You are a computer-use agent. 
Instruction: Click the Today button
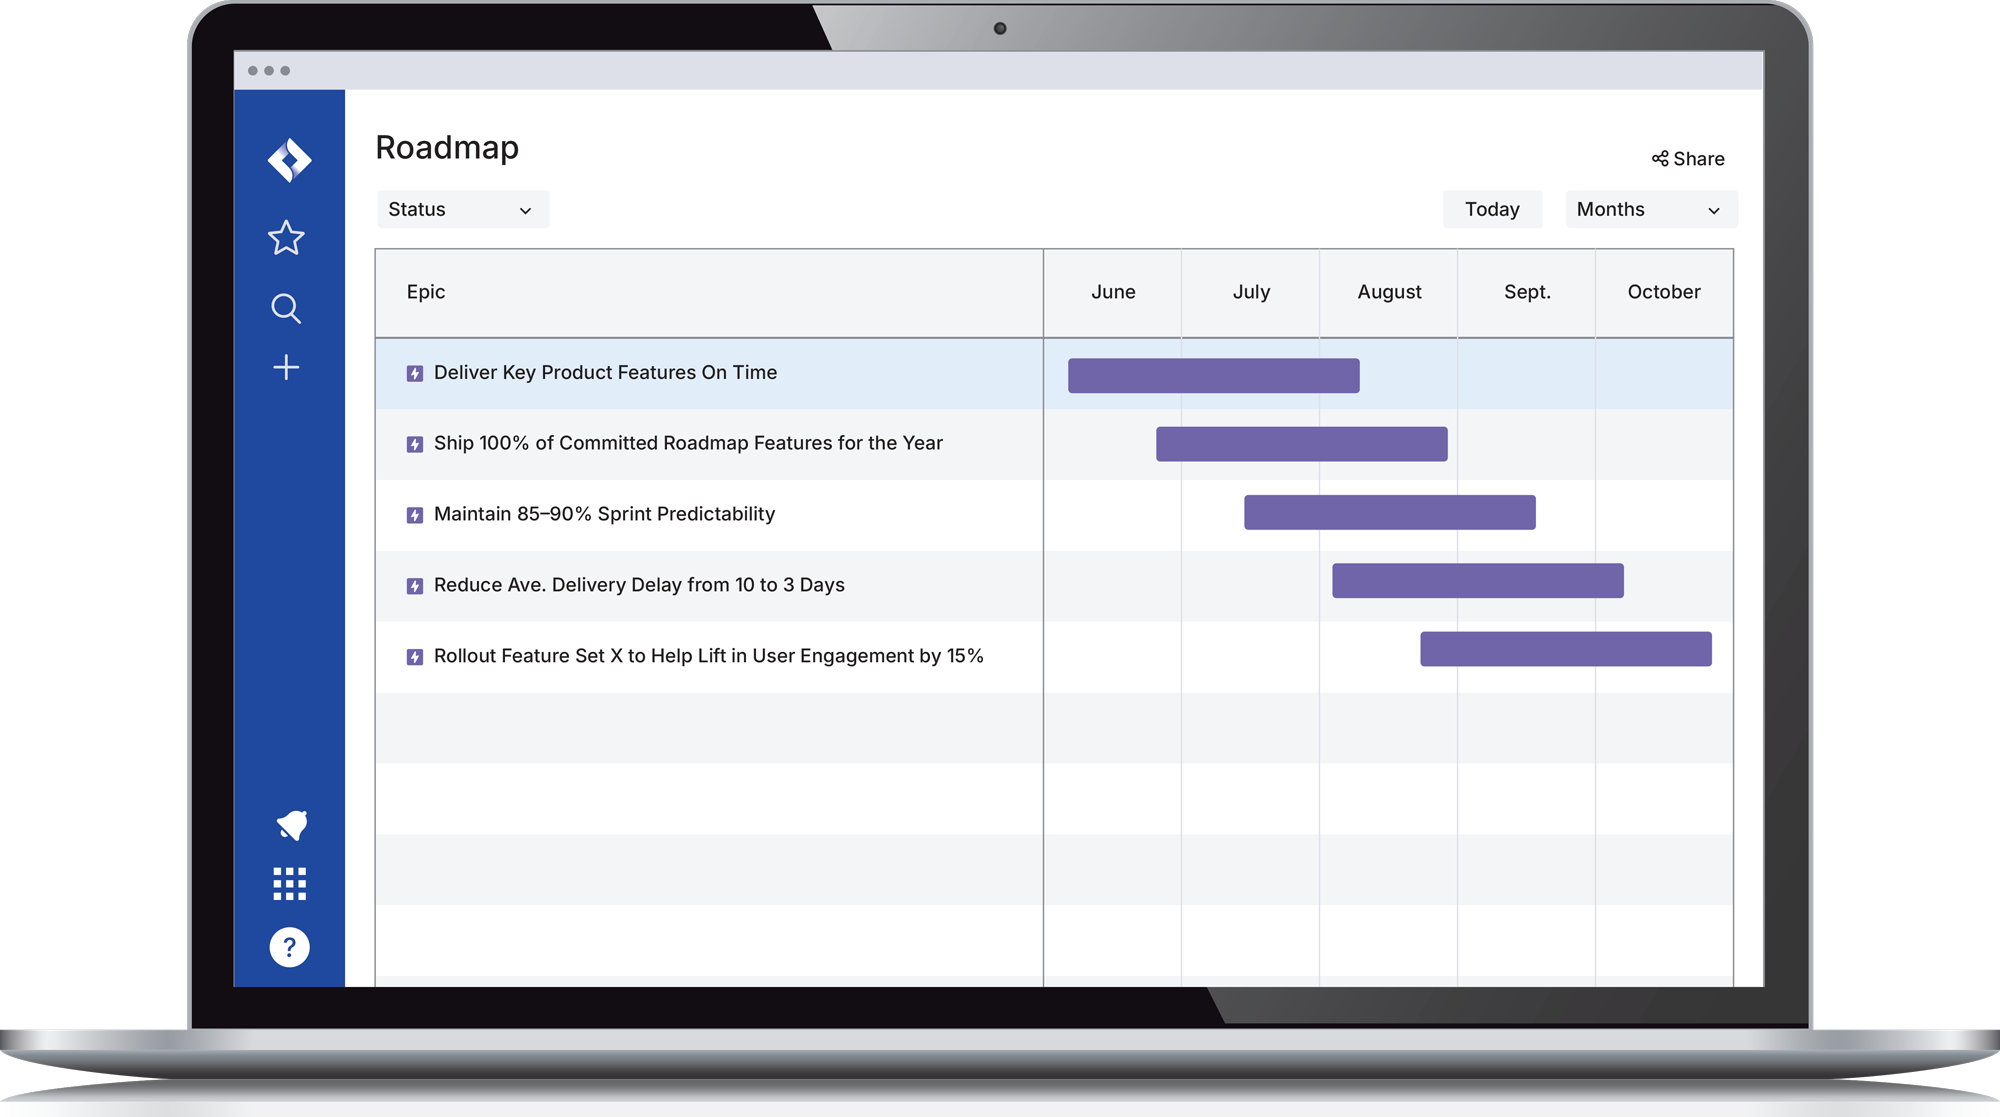1492,209
